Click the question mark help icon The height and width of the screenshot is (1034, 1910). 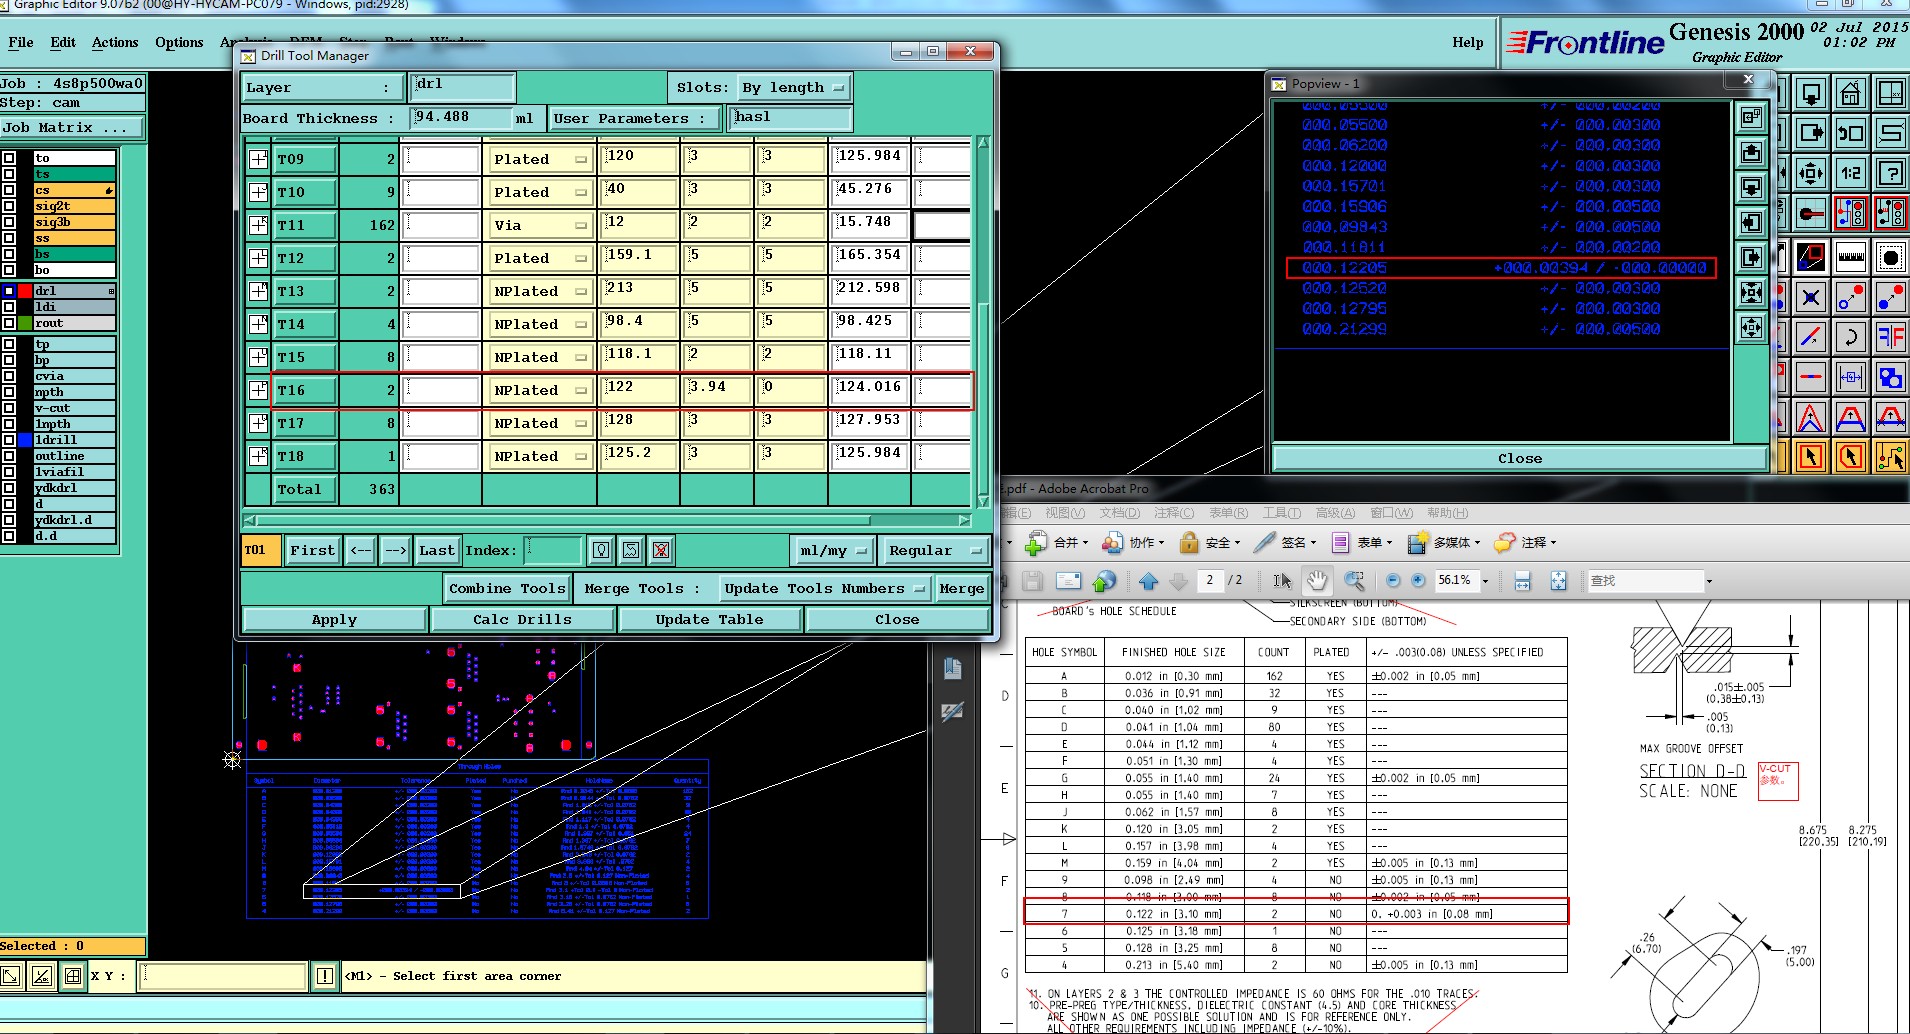tap(1890, 173)
